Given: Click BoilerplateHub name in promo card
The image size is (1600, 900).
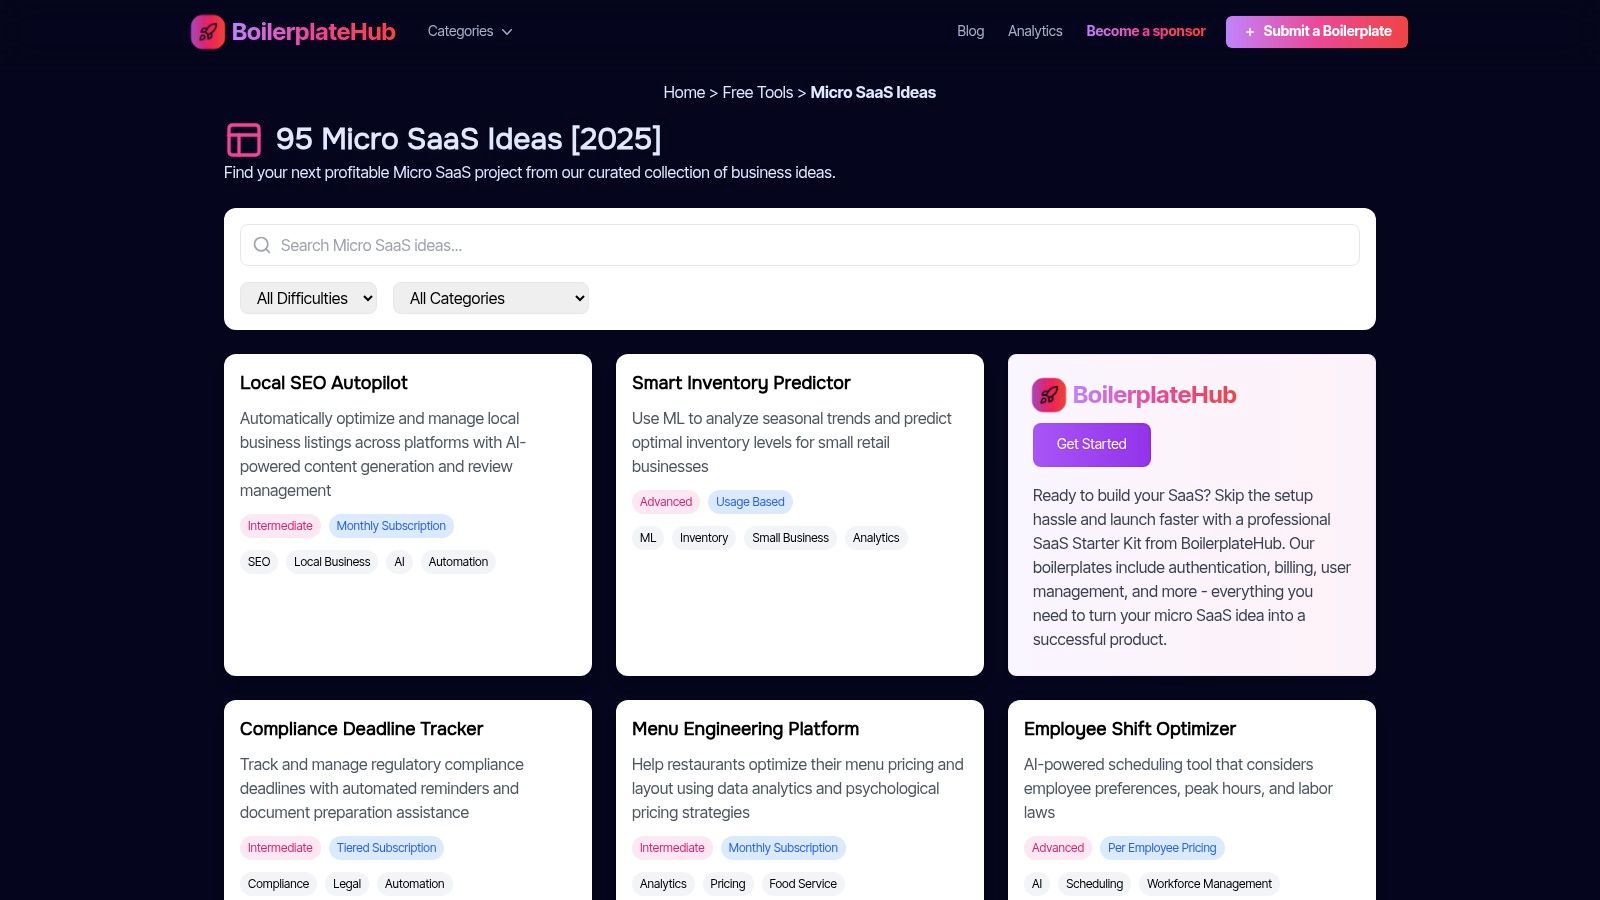Looking at the screenshot, I should point(1154,395).
